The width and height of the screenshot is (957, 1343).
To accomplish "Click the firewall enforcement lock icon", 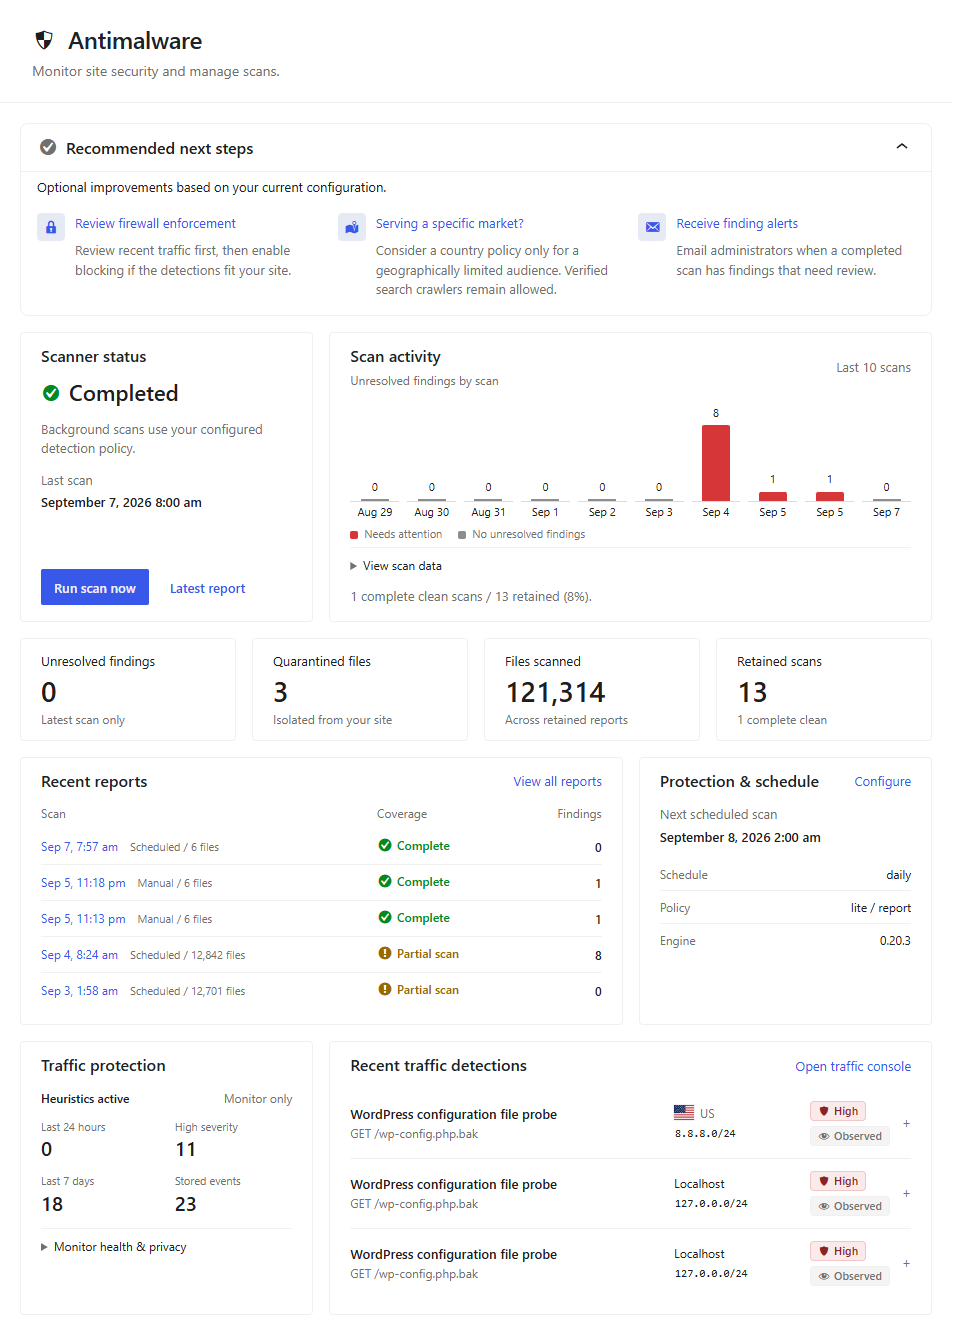I will coord(51,227).
